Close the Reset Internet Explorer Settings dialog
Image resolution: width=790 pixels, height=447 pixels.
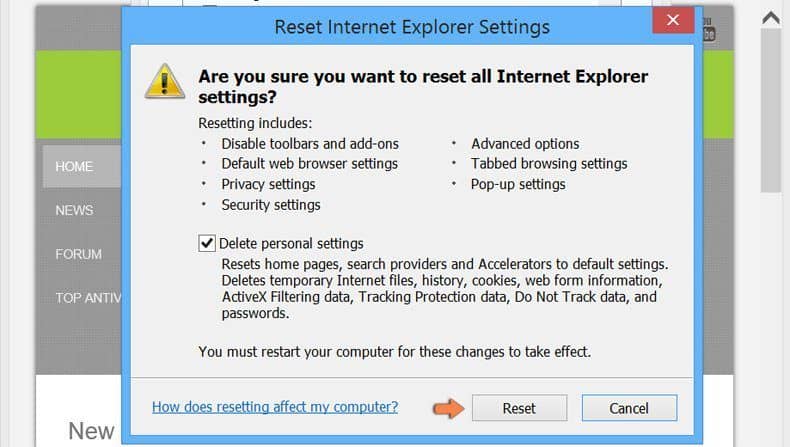point(673,20)
